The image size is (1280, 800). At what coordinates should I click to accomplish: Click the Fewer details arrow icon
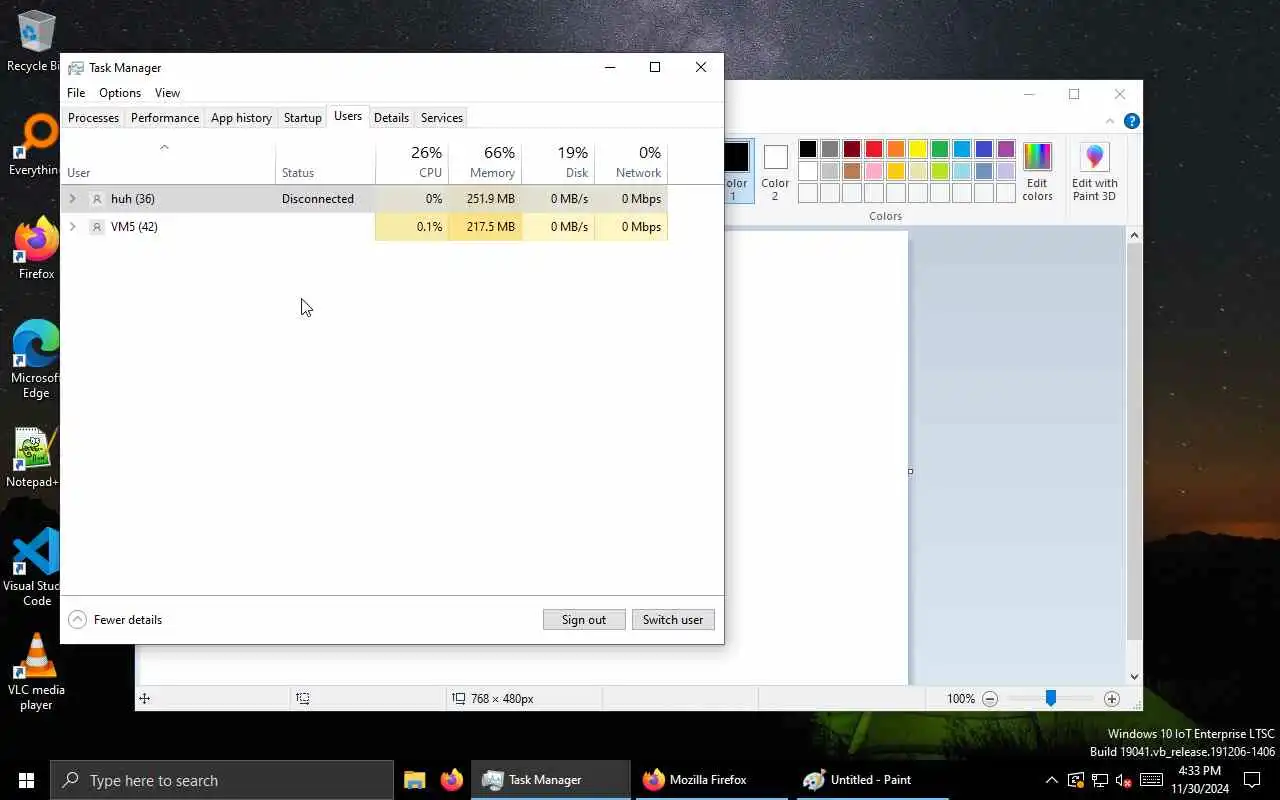point(77,620)
